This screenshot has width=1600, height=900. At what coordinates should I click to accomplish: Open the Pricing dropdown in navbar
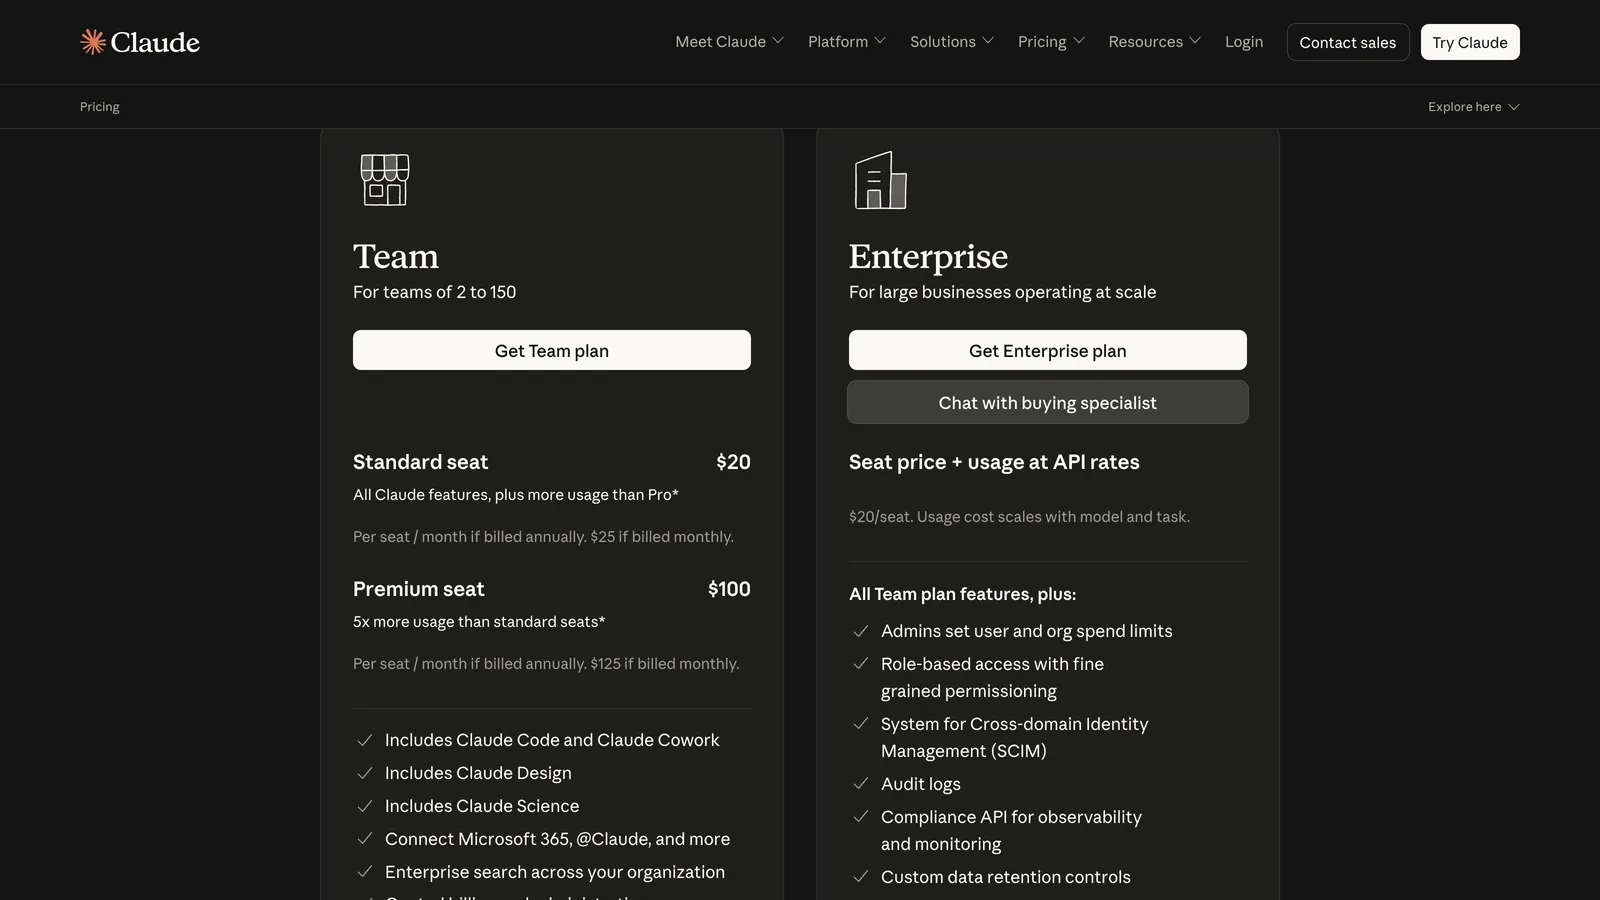coord(1051,42)
